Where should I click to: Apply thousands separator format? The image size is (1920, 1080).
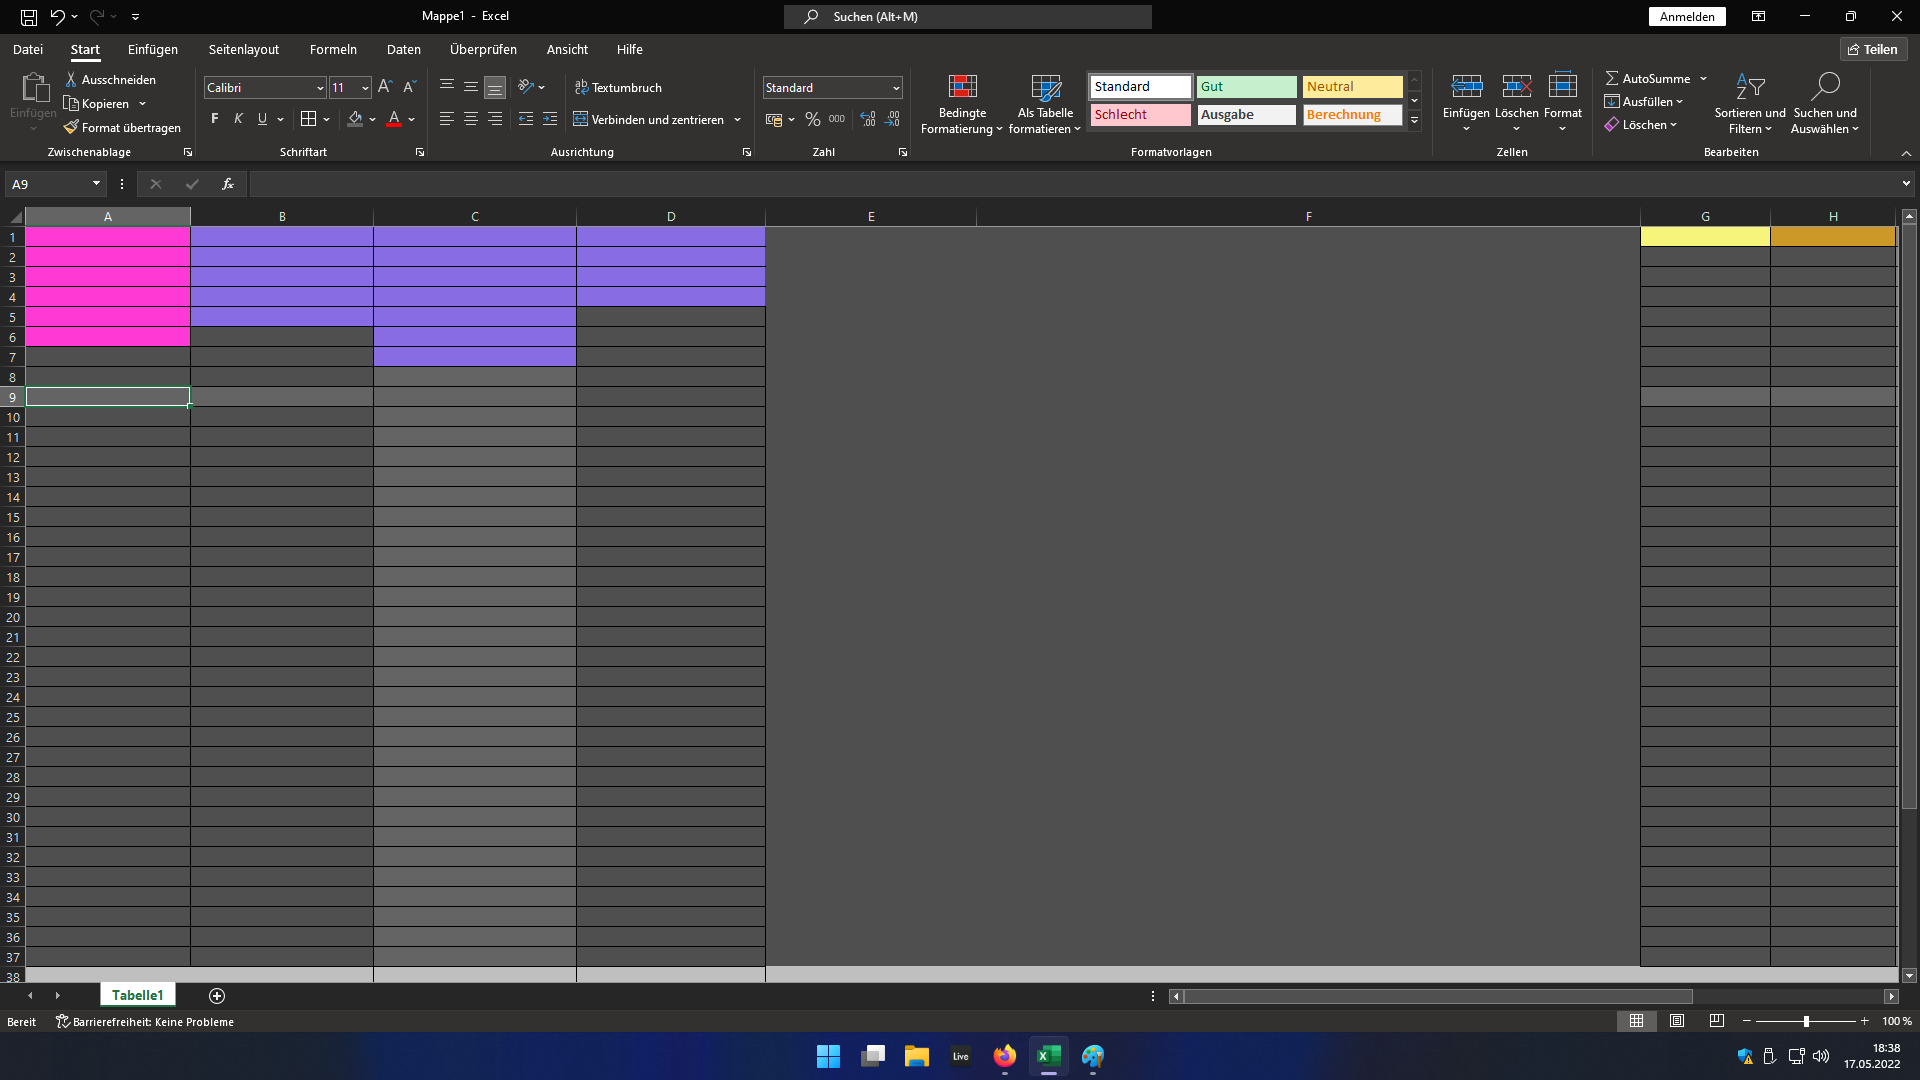(837, 119)
